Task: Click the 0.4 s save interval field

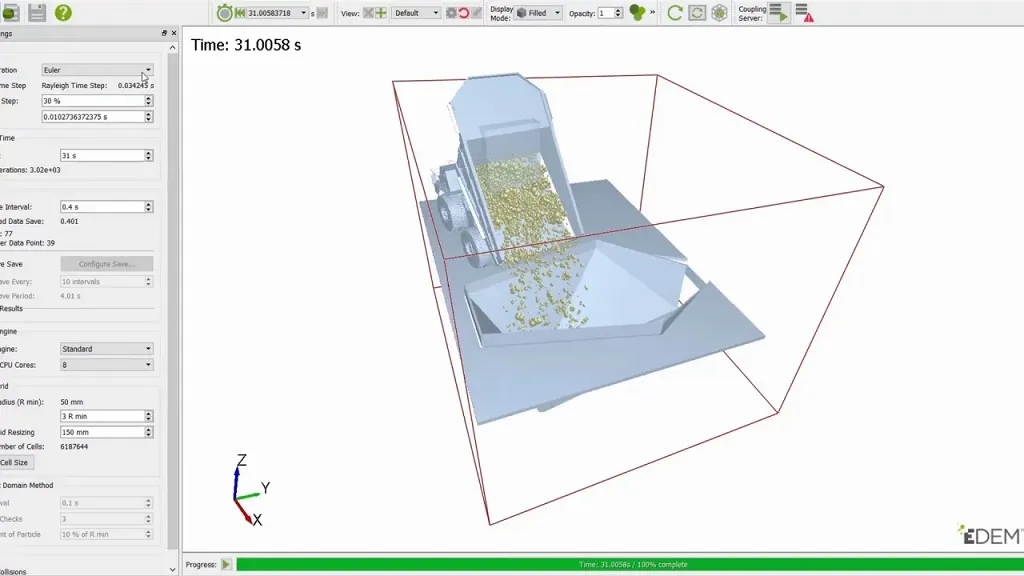Action: tap(106, 206)
